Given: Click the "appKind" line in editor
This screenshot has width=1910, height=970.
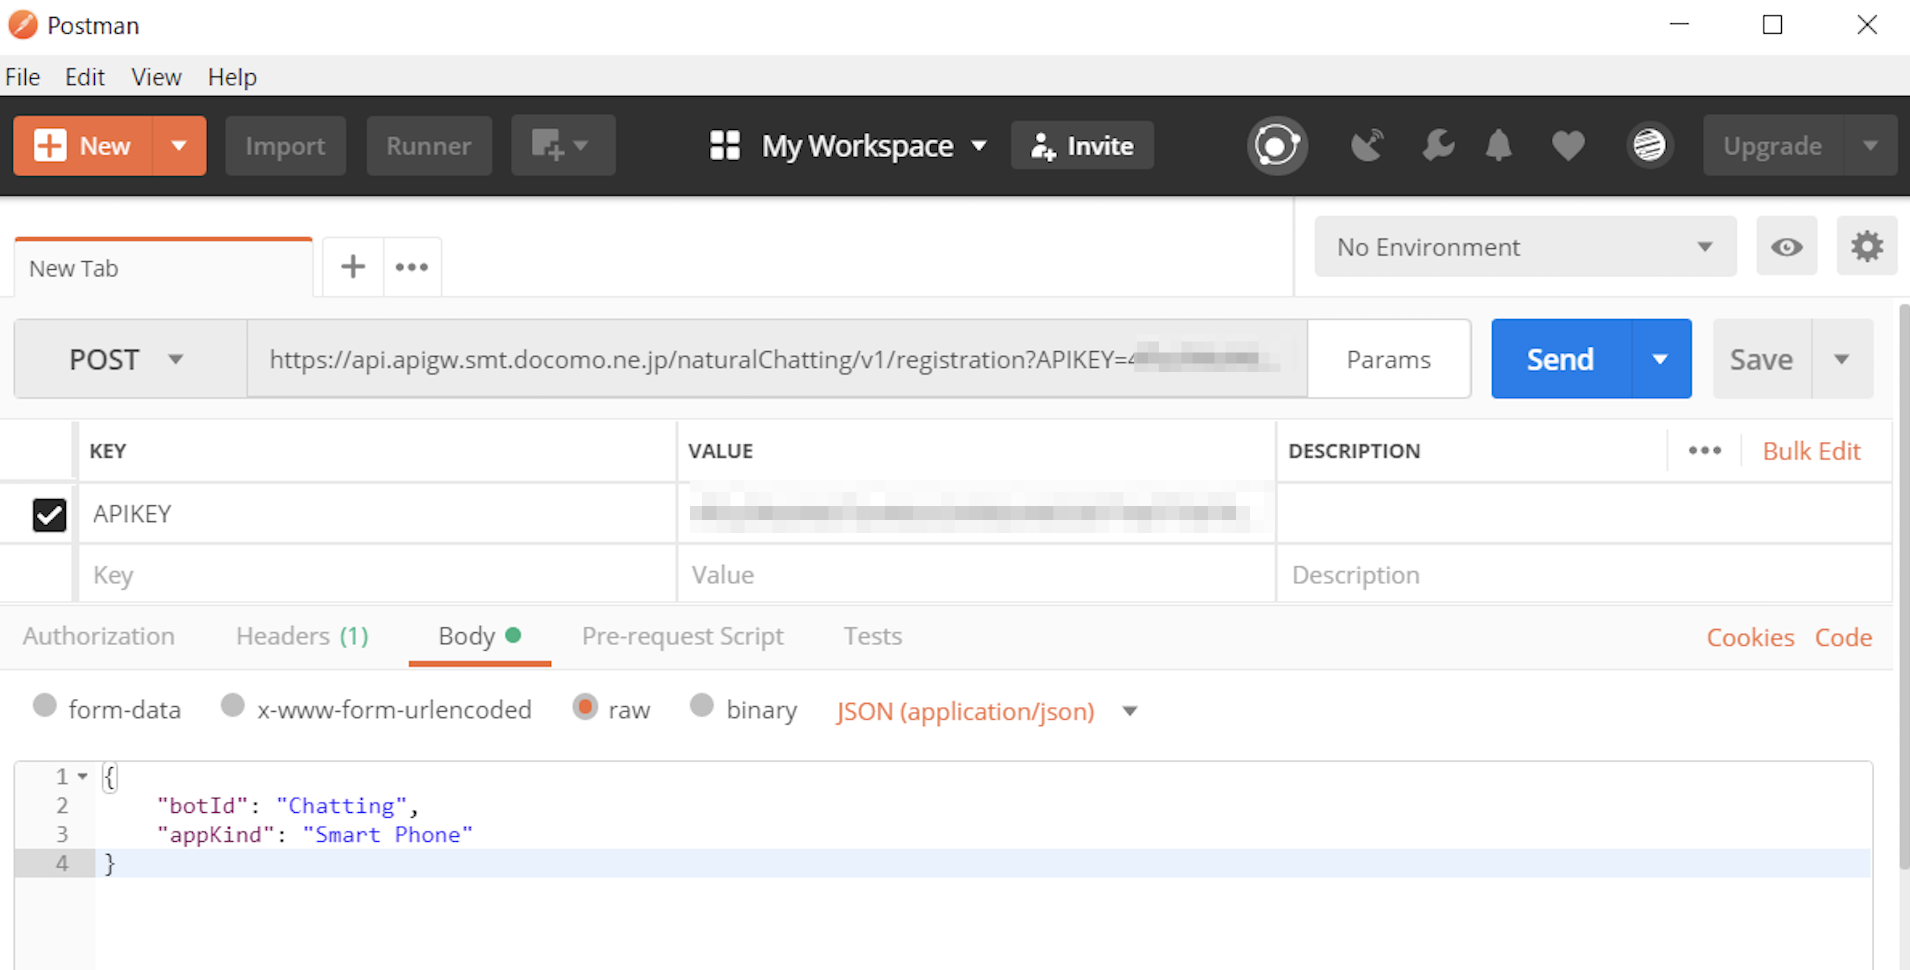Looking at the screenshot, I should (314, 835).
